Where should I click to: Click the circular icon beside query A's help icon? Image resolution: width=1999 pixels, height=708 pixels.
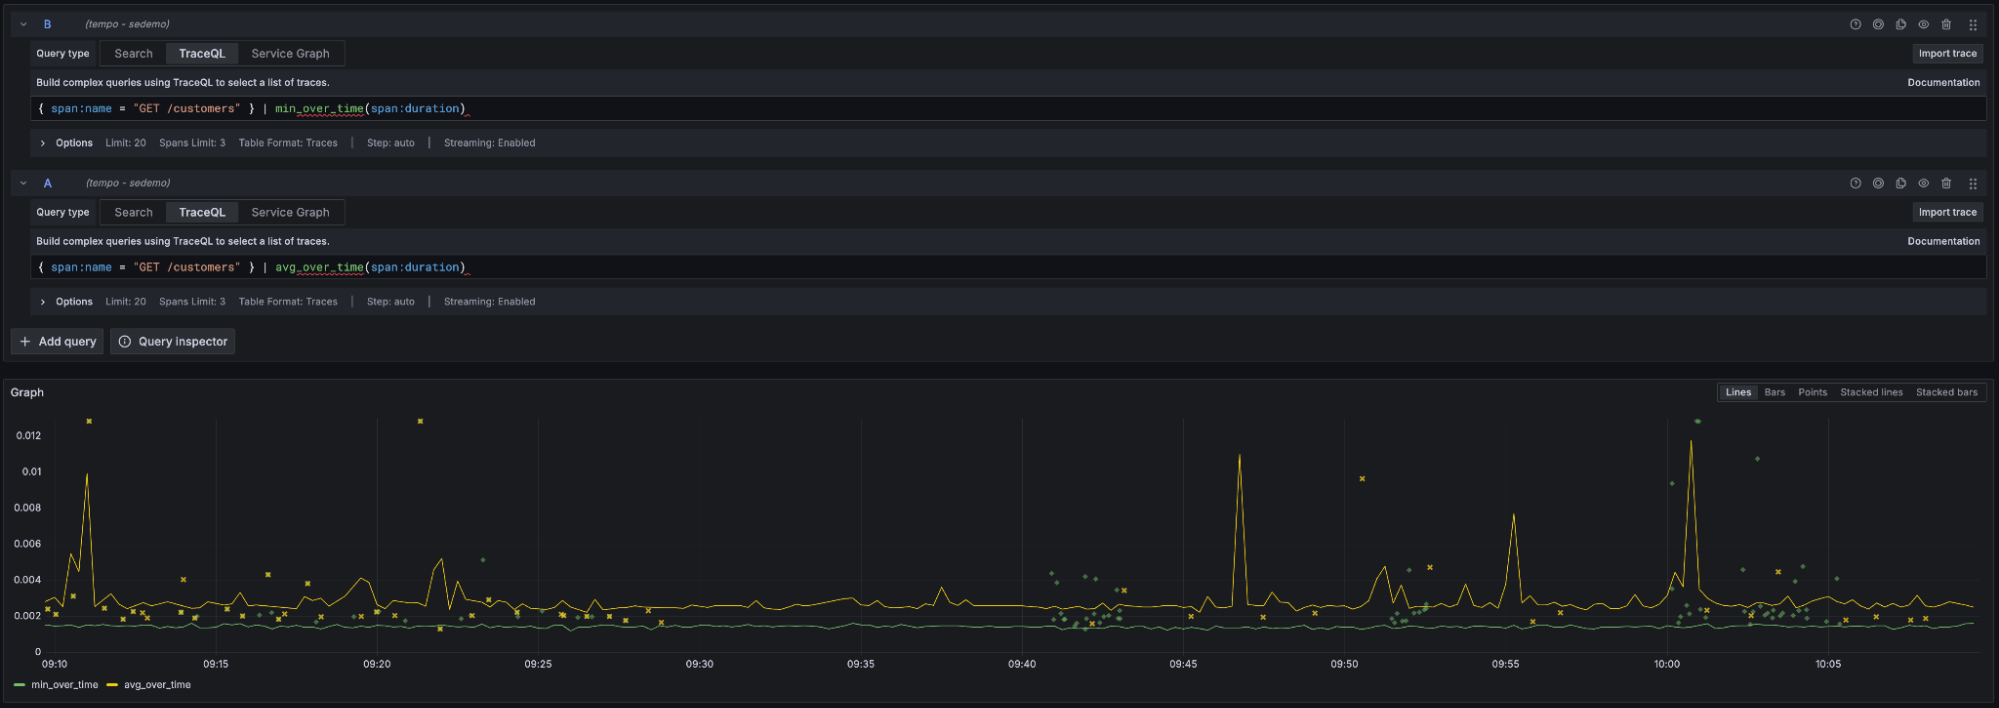pos(1878,183)
